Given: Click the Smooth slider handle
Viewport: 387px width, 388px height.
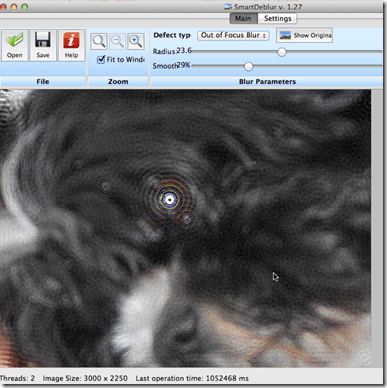Looking at the screenshot, I should coord(248,66).
